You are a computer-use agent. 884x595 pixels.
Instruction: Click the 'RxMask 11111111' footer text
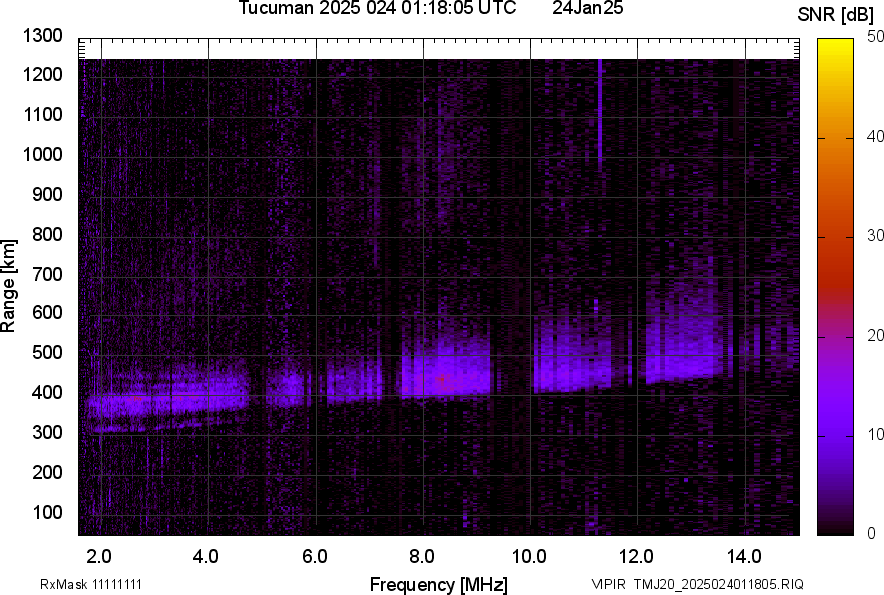91,584
